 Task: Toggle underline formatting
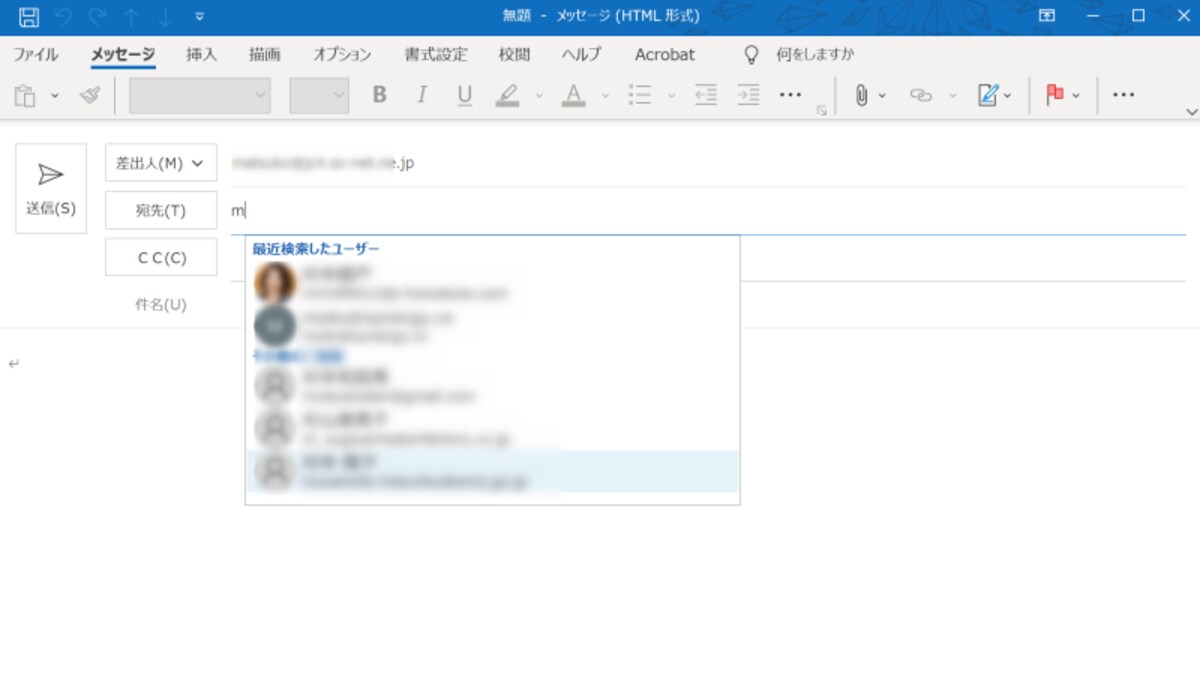click(x=464, y=95)
